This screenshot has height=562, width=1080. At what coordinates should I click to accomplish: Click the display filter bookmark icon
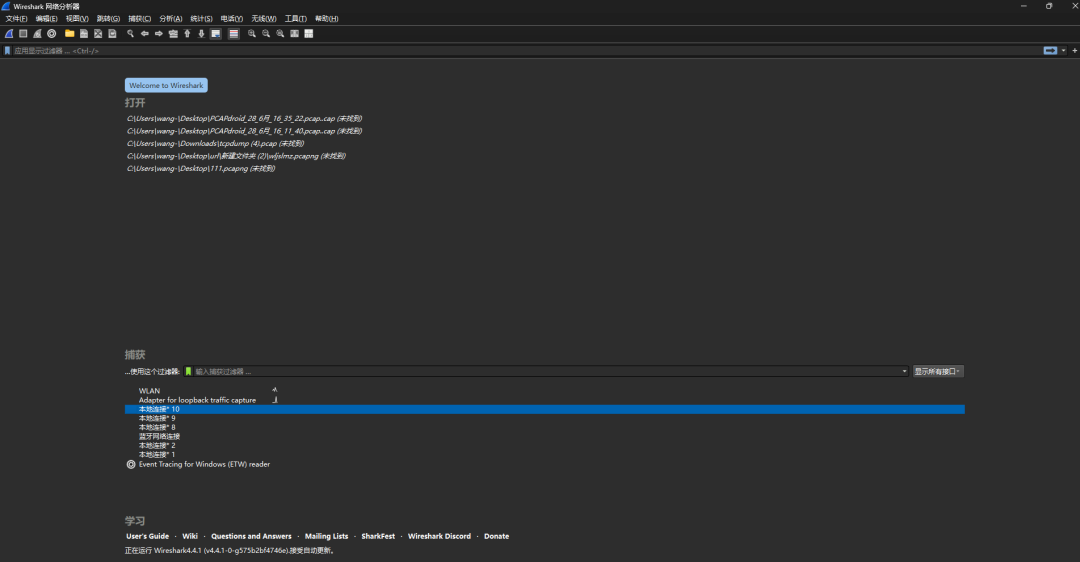(8, 50)
